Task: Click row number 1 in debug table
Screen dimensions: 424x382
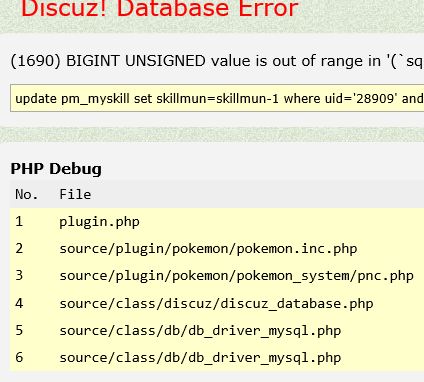Action: (x=19, y=222)
